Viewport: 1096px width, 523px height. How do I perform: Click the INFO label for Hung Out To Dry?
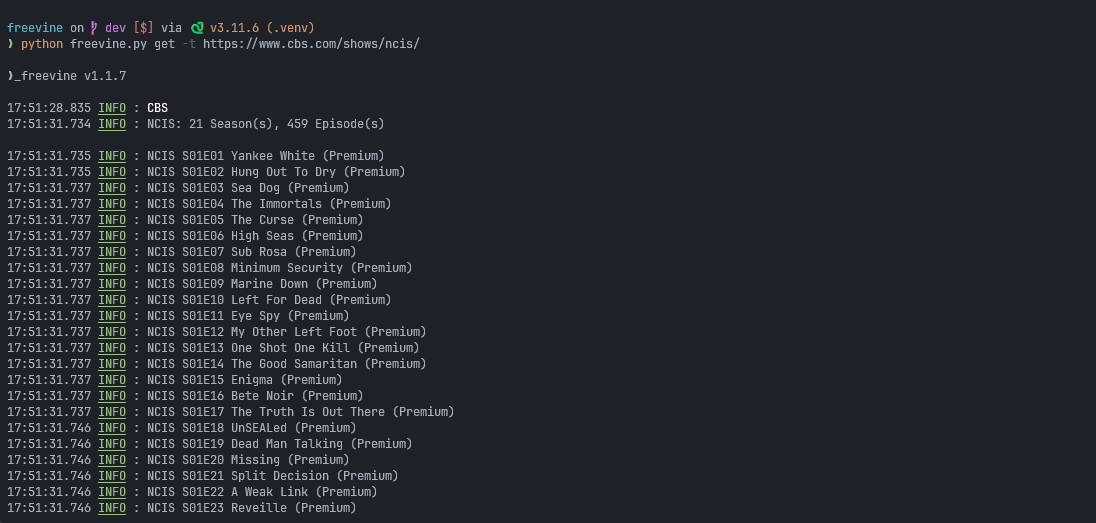click(112, 172)
